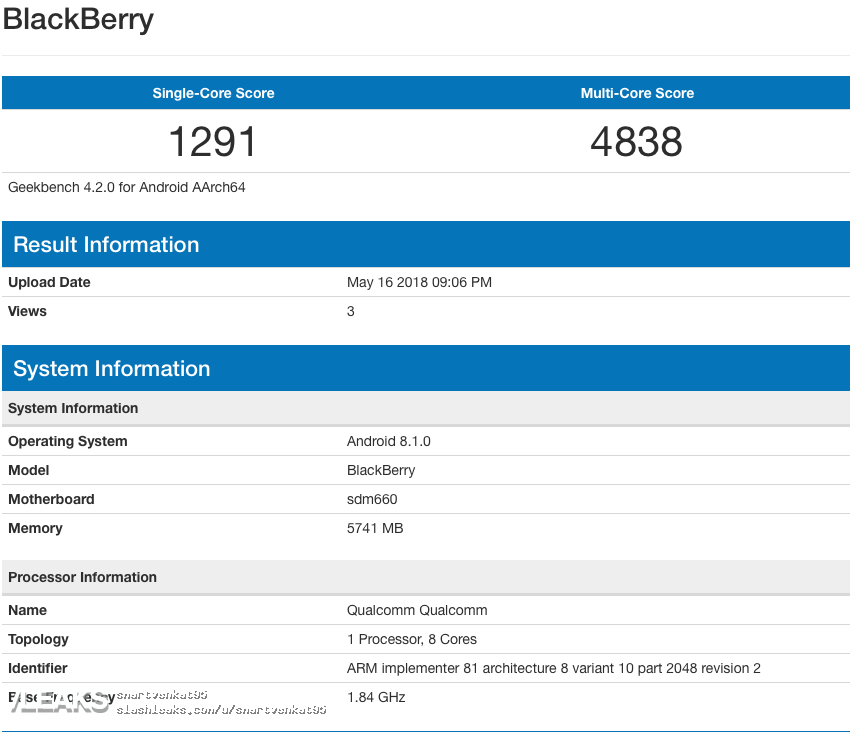Image resolution: width=851 pixels, height=732 pixels.
Task: Click the Geekbench 4.2.0 version text
Action: (x=127, y=187)
